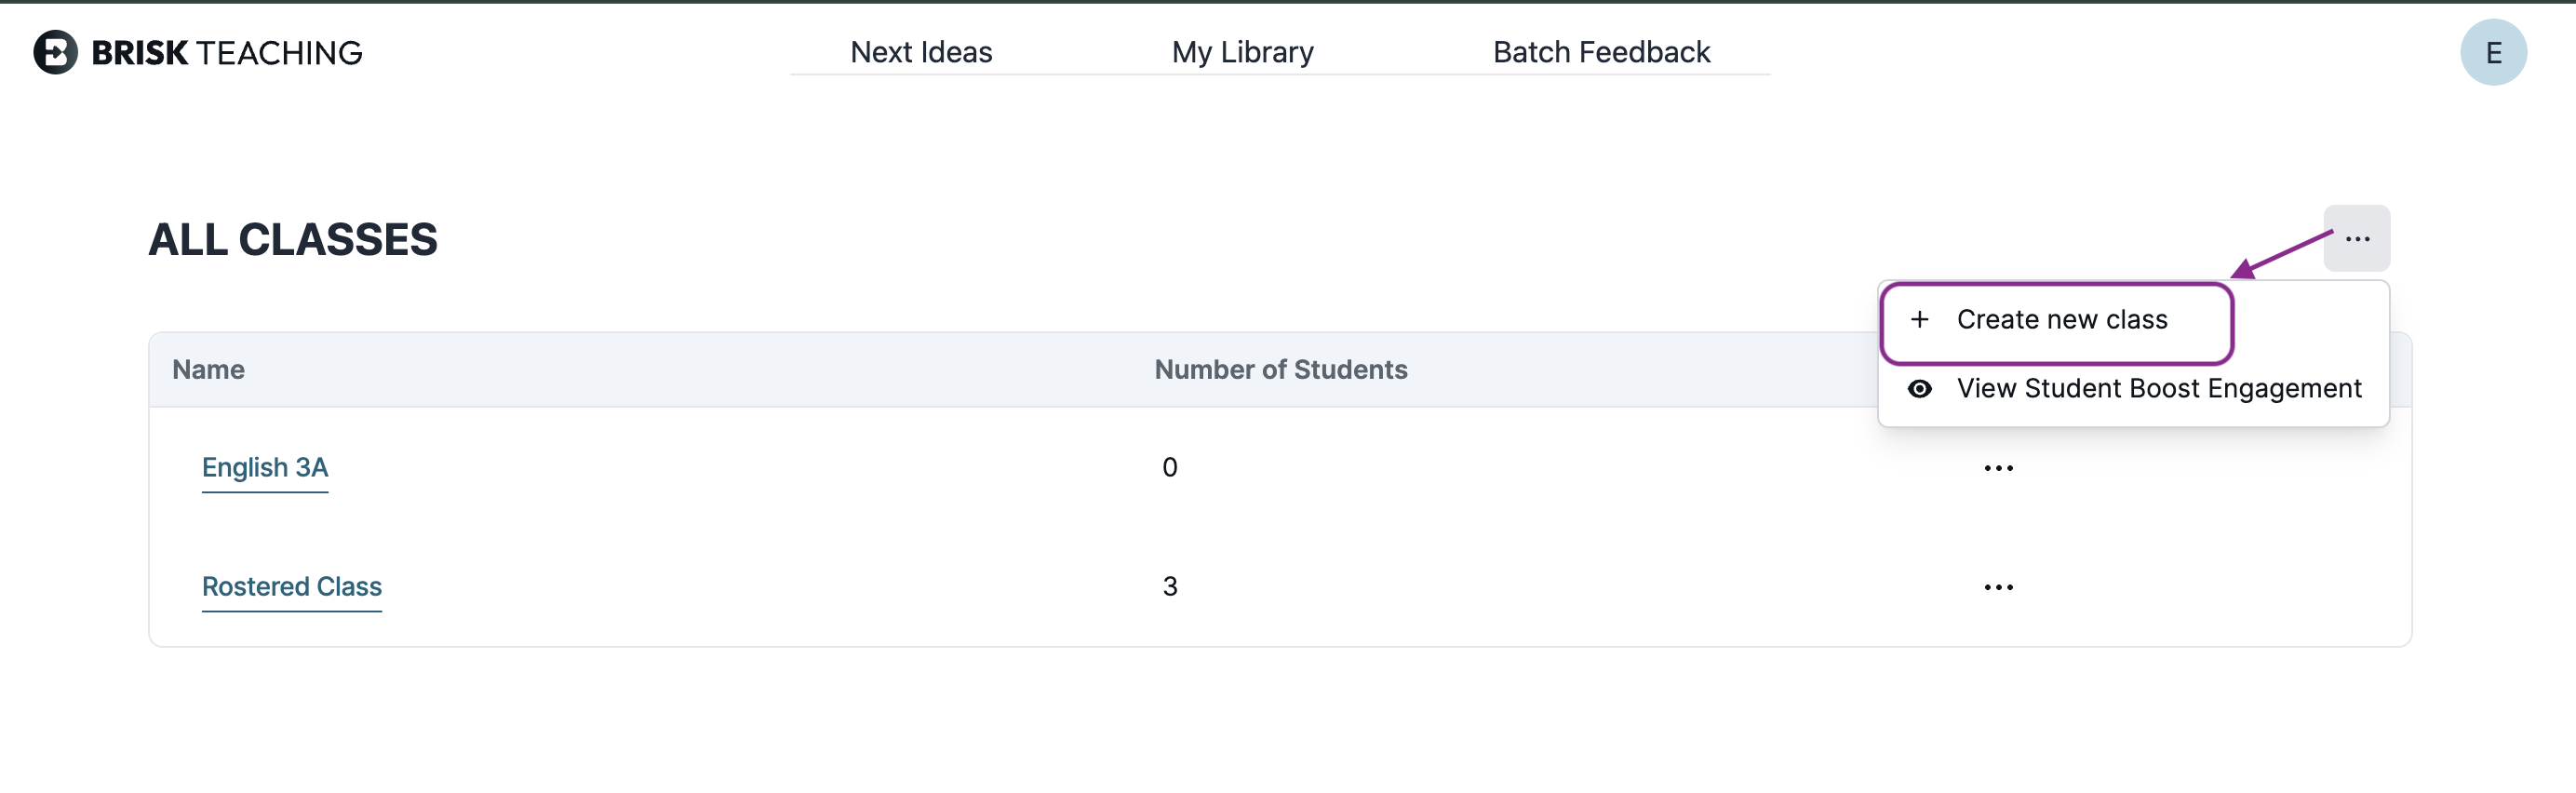Expand the account menu from avatar E

(x=2493, y=52)
